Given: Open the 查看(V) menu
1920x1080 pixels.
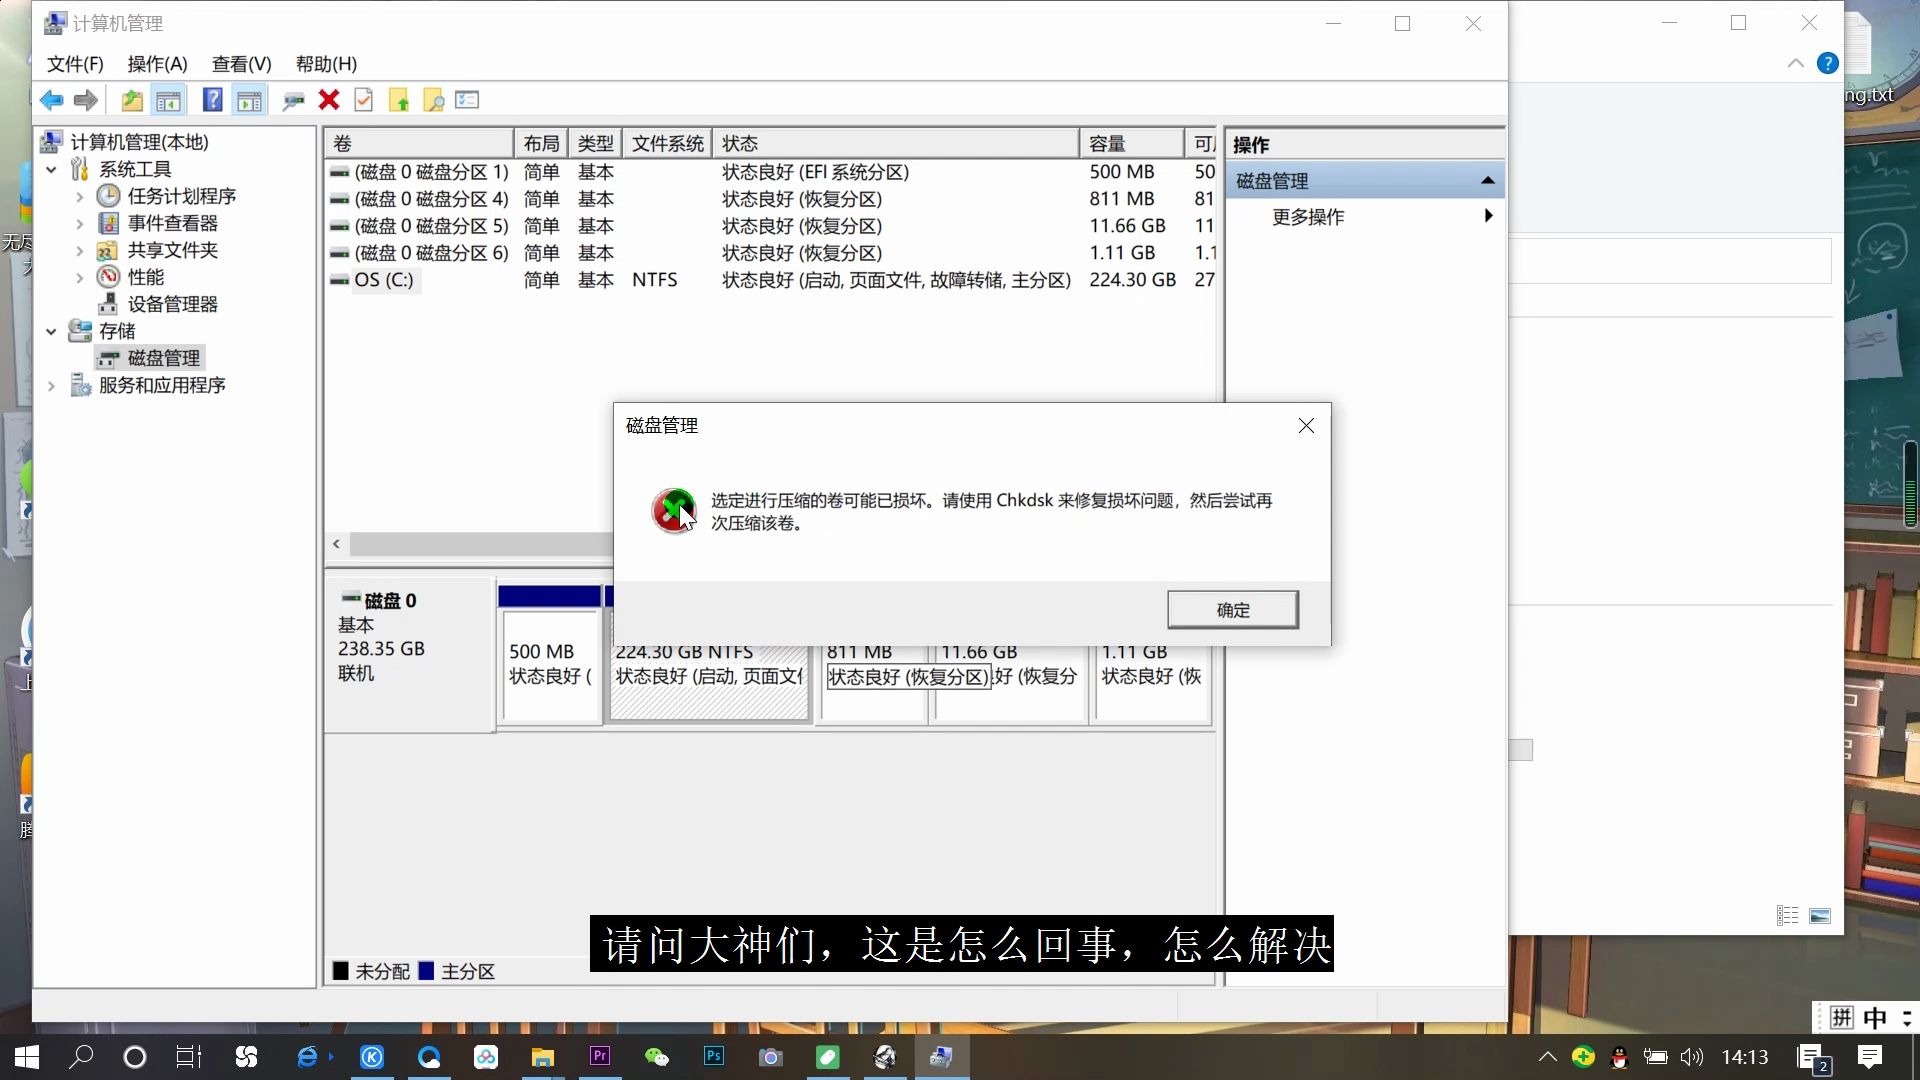Looking at the screenshot, I should (240, 63).
